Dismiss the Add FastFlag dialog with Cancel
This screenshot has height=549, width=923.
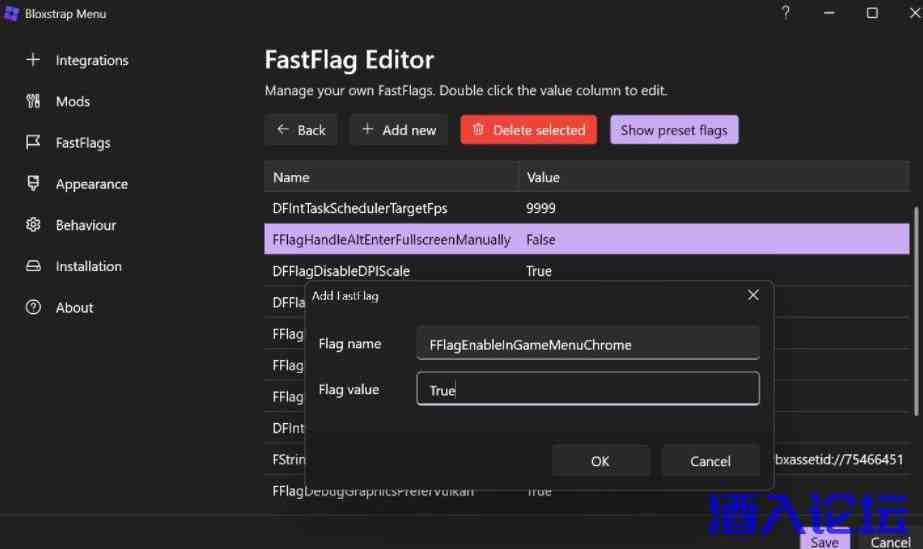click(x=710, y=461)
